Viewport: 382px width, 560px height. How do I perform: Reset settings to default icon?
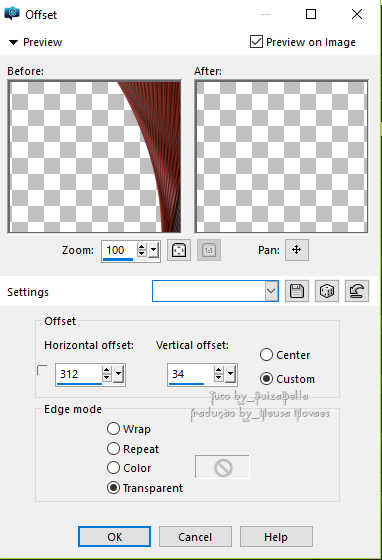point(357,291)
